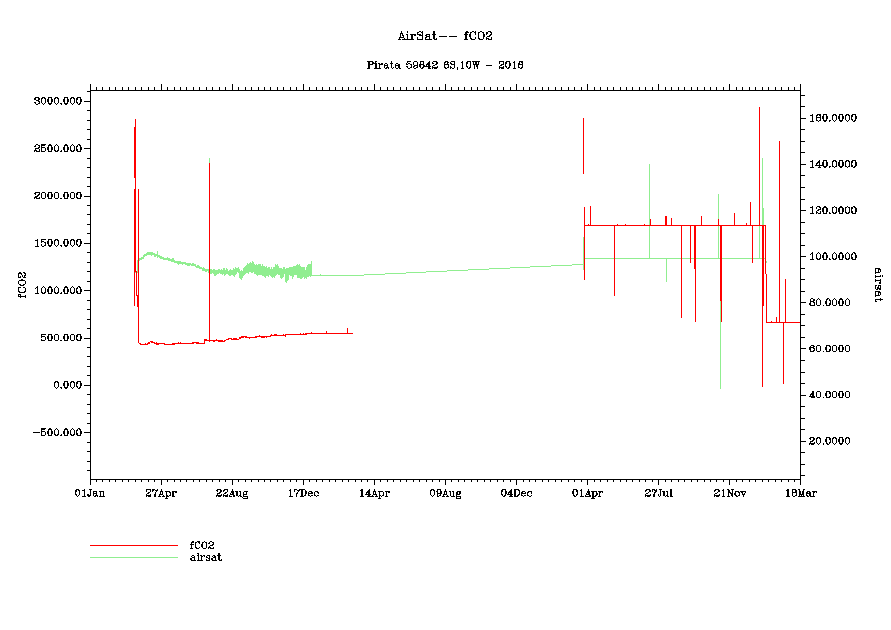Click the 22Aug date tick label
The height and width of the screenshot is (630, 891).
pyautogui.click(x=231, y=493)
